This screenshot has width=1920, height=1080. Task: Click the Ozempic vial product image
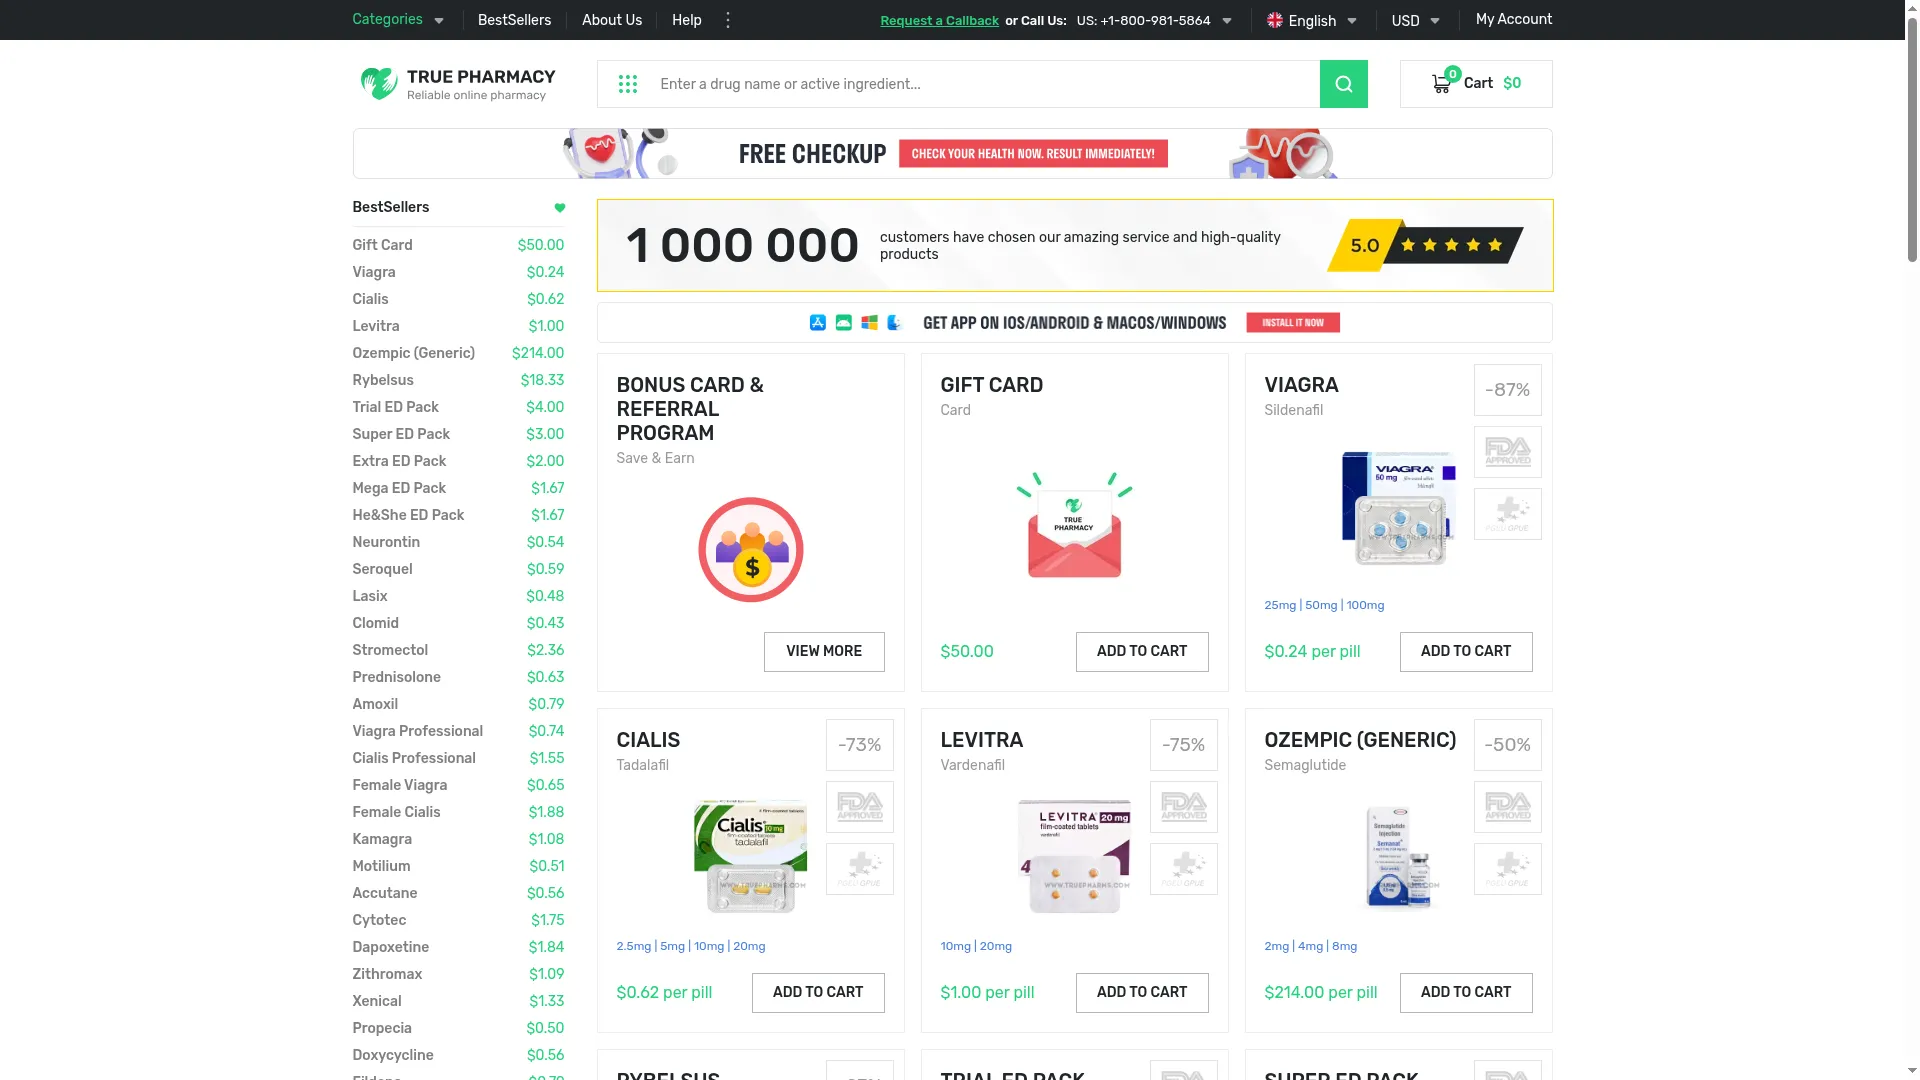[x=1398, y=856]
